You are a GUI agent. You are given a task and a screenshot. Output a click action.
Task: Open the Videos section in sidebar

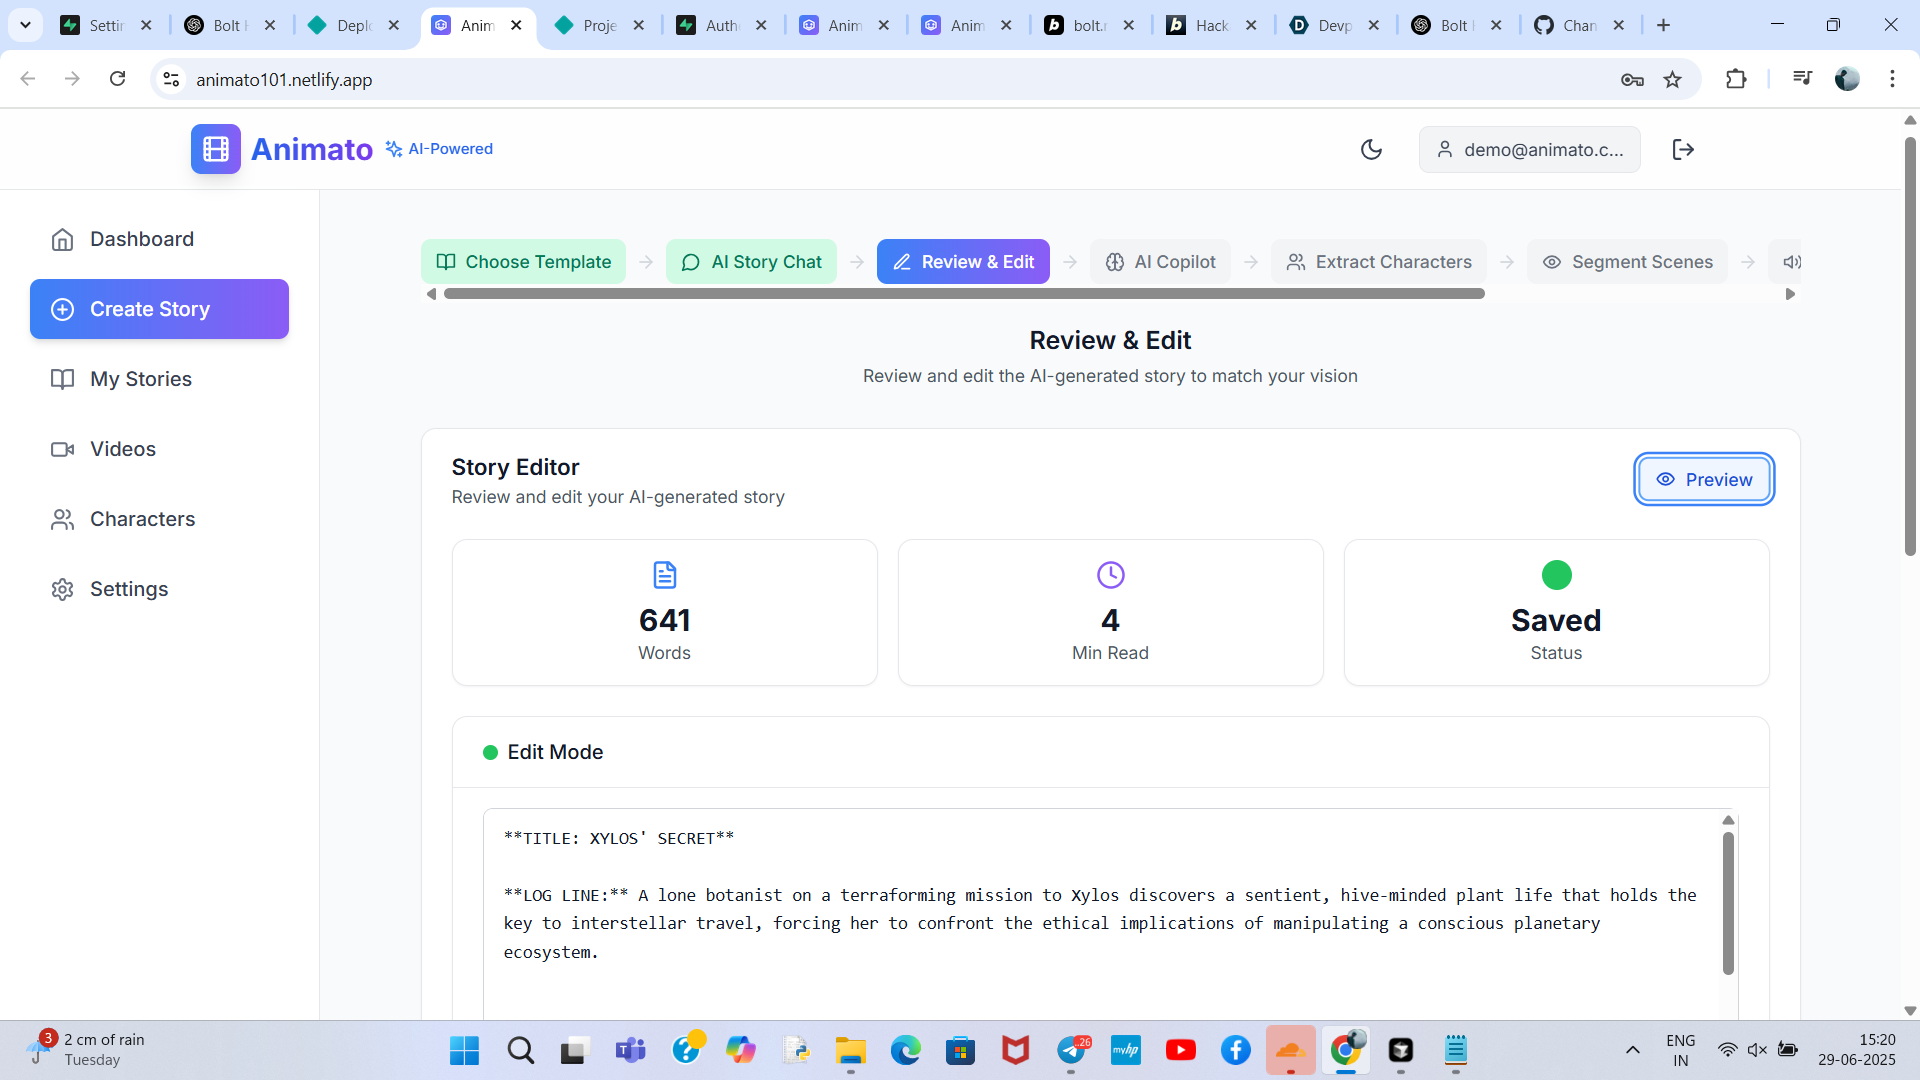122,449
